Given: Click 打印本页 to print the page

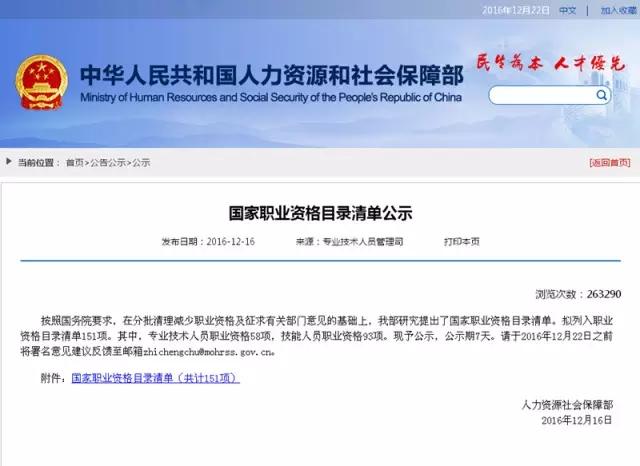Looking at the screenshot, I should (461, 242).
